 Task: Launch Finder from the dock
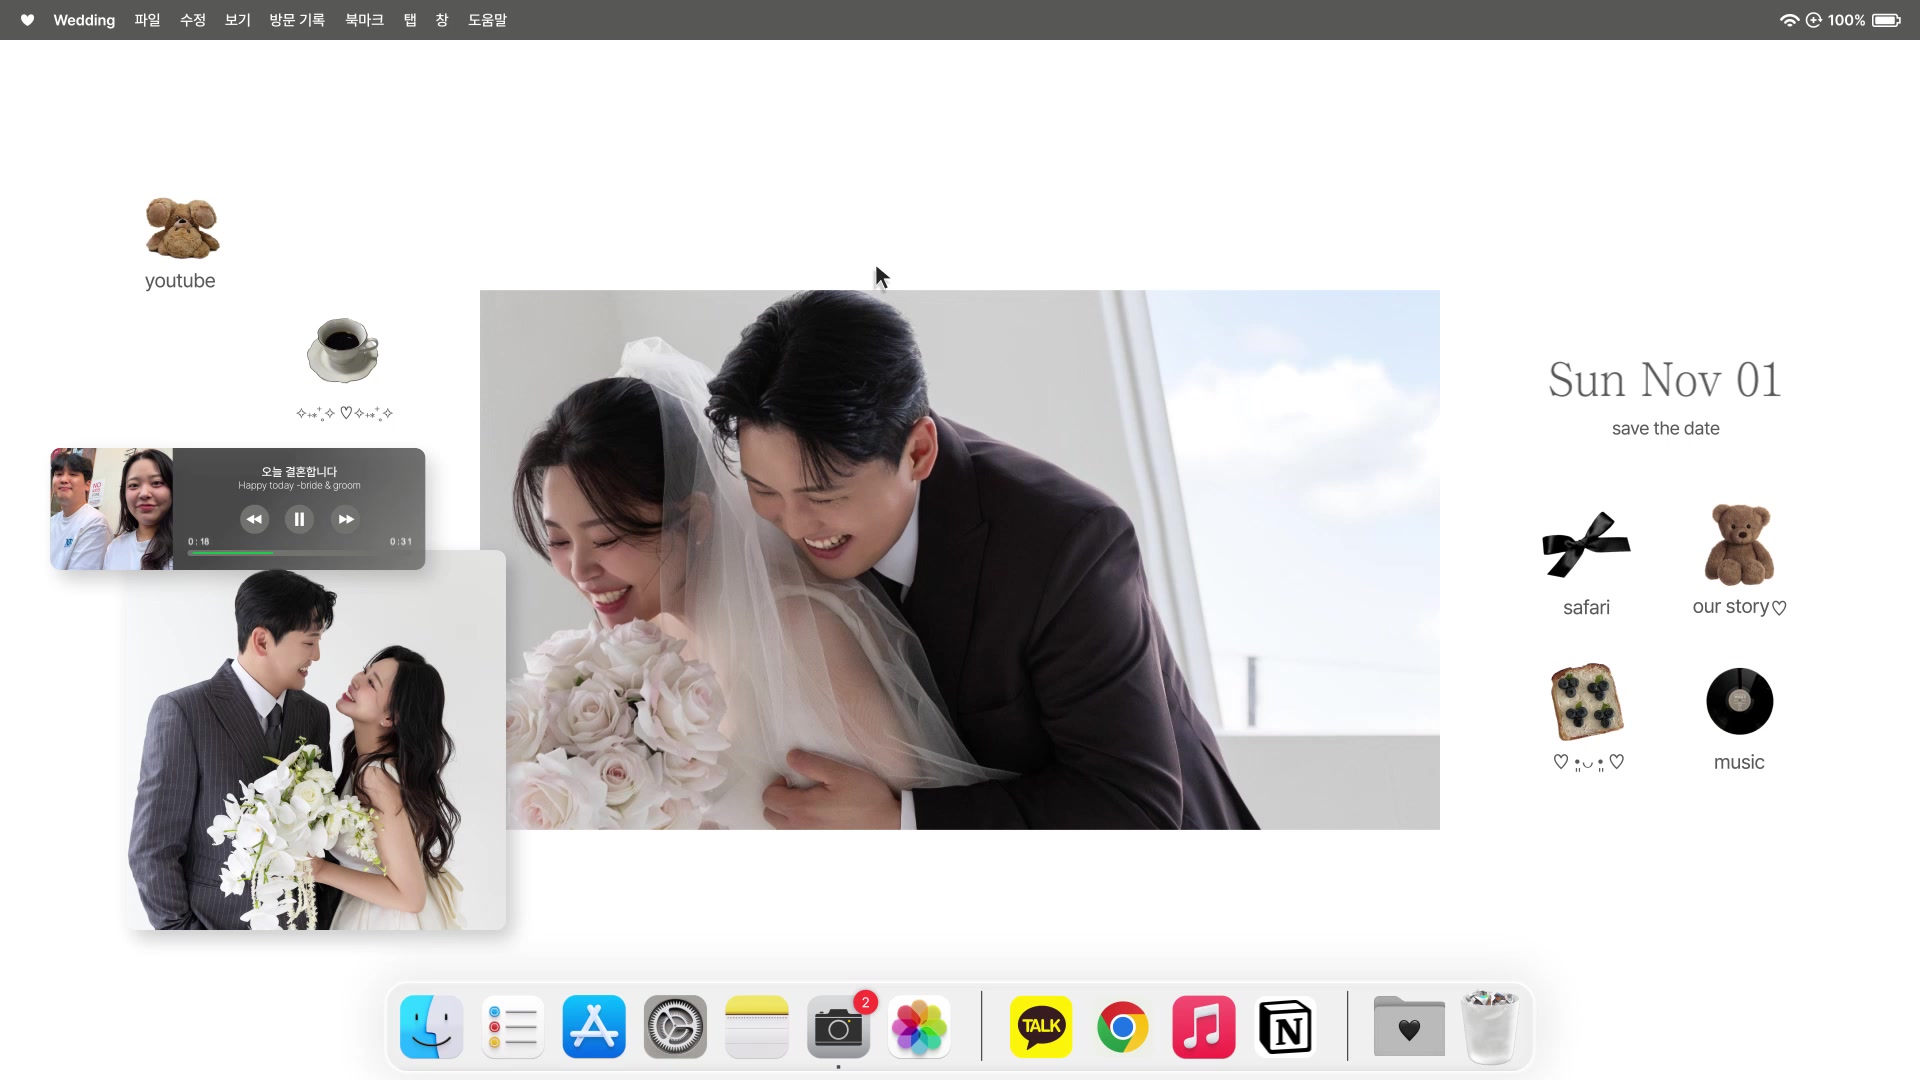click(432, 1026)
